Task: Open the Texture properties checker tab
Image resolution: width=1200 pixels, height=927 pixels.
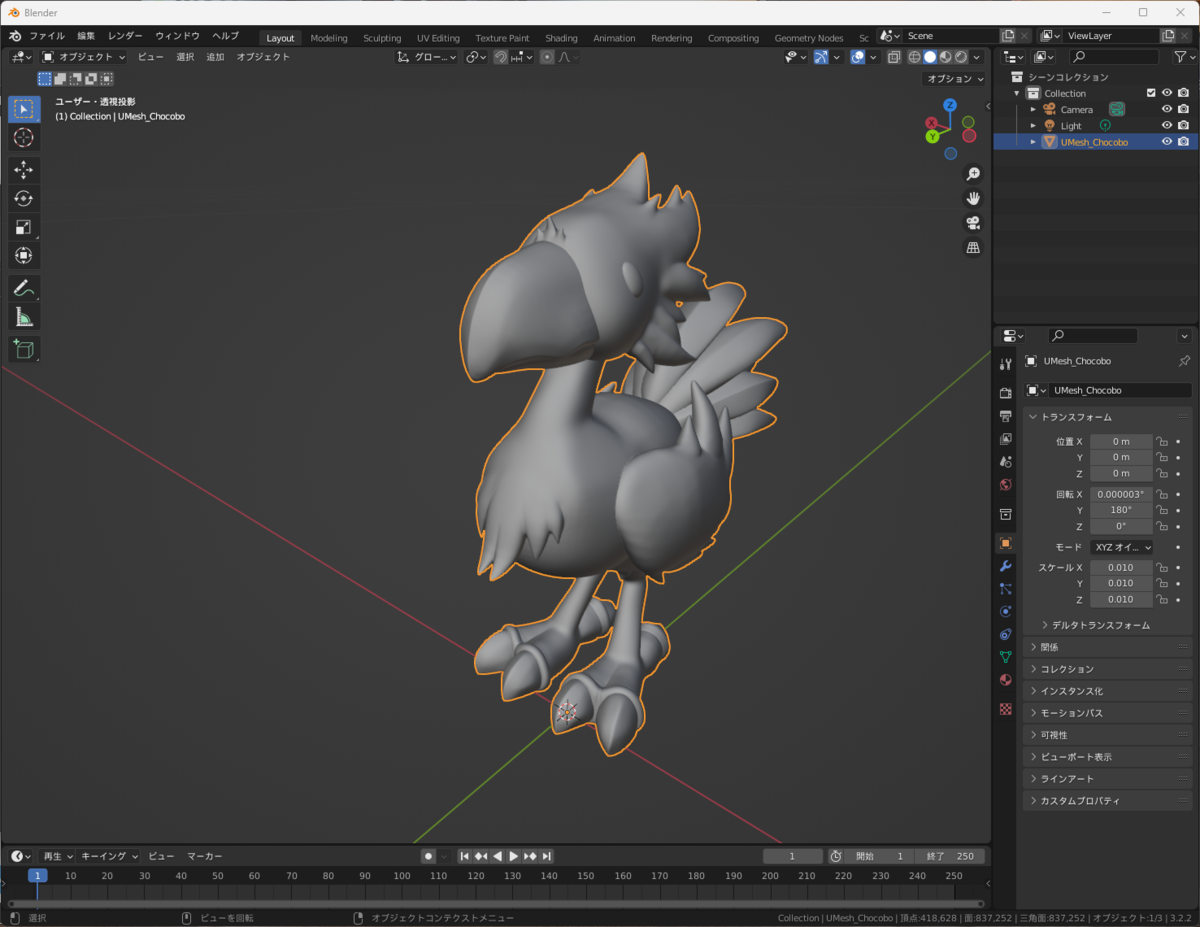Action: point(1006,709)
